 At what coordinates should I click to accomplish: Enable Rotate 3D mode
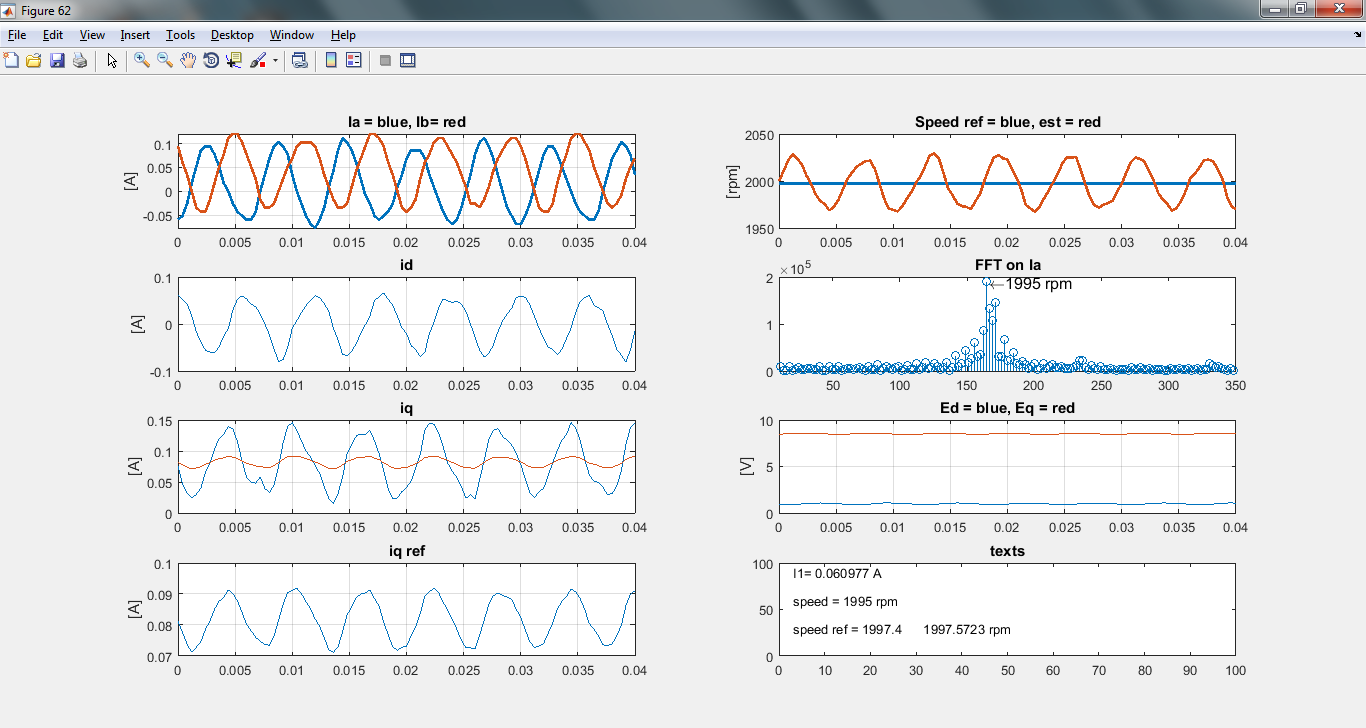(211, 60)
